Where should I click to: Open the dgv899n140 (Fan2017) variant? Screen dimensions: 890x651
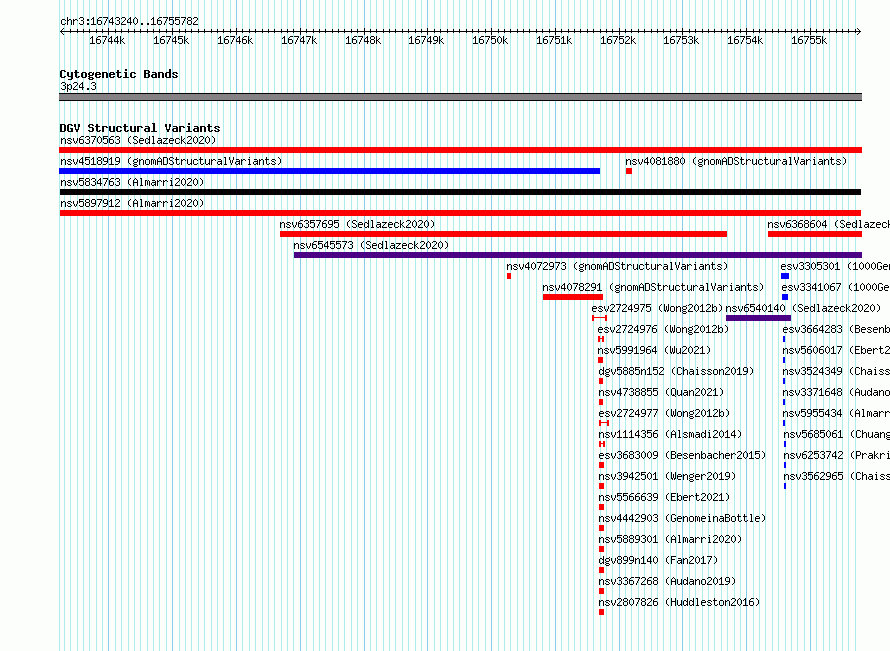(x=658, y=560)
